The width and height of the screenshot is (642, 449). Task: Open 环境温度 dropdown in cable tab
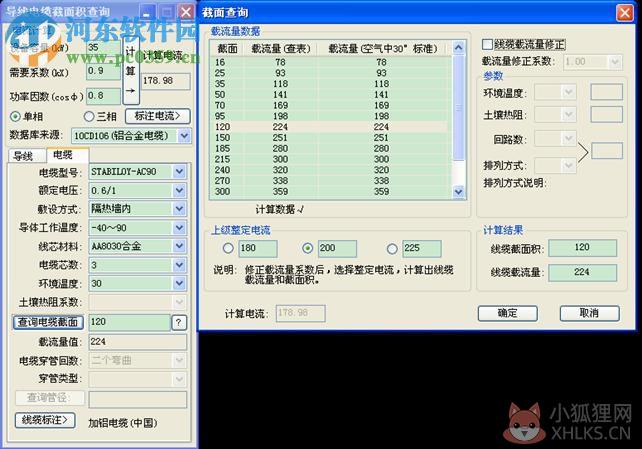click(x=179, y=283)
